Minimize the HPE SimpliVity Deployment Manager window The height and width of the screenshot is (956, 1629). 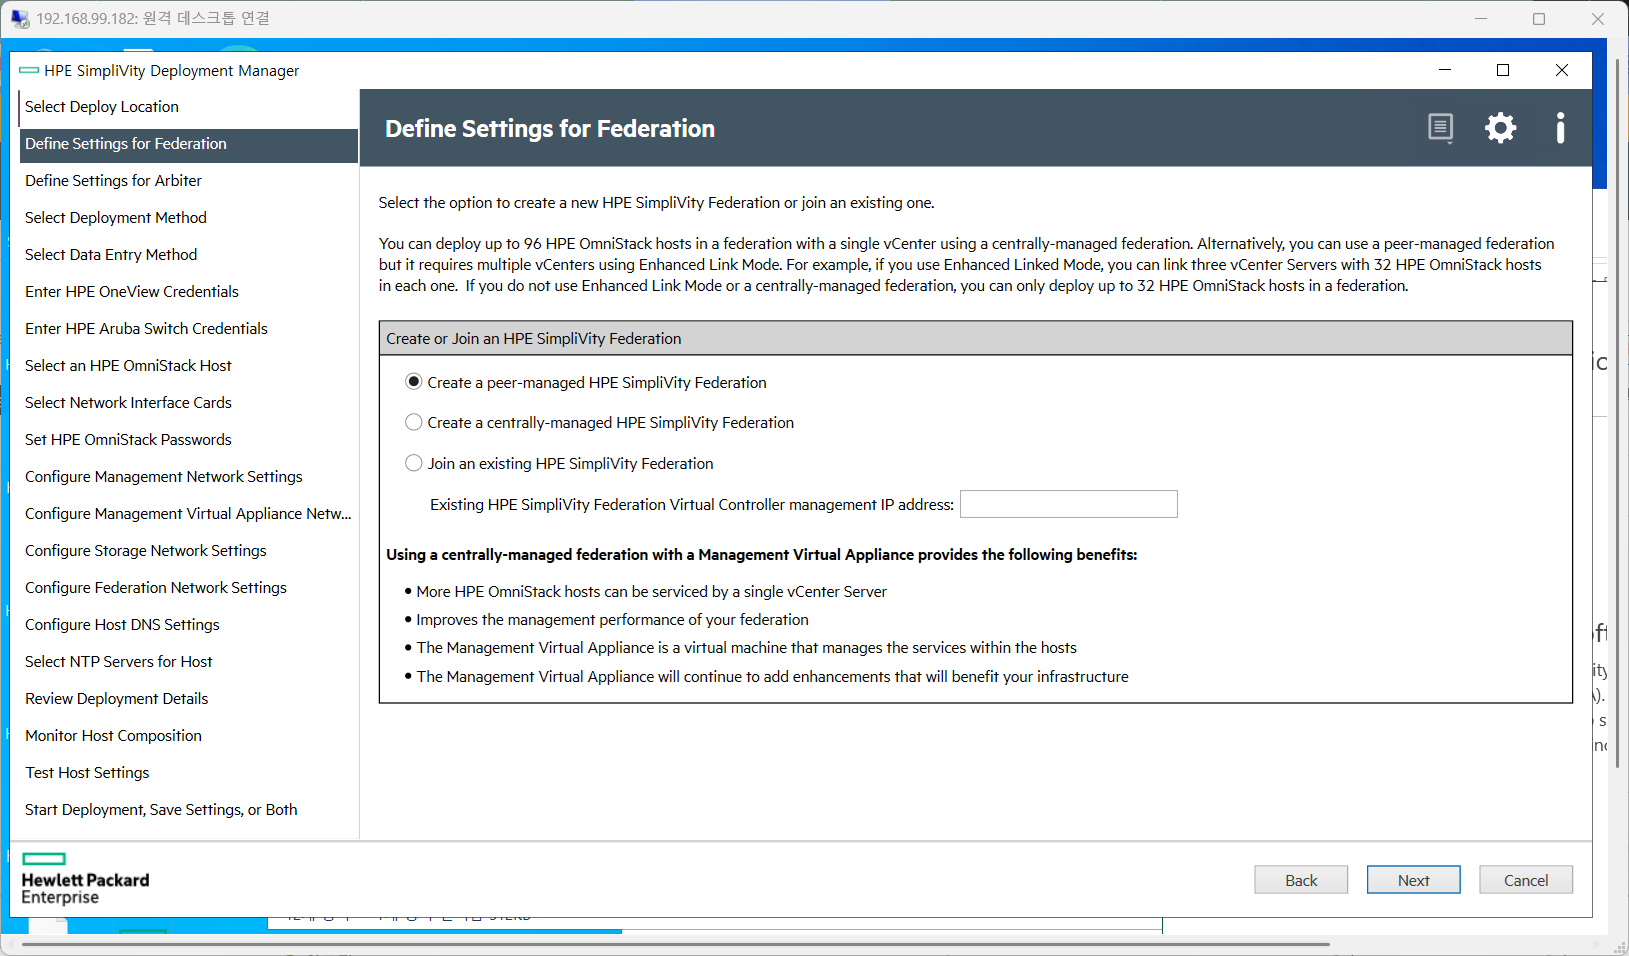point(1444,70)
